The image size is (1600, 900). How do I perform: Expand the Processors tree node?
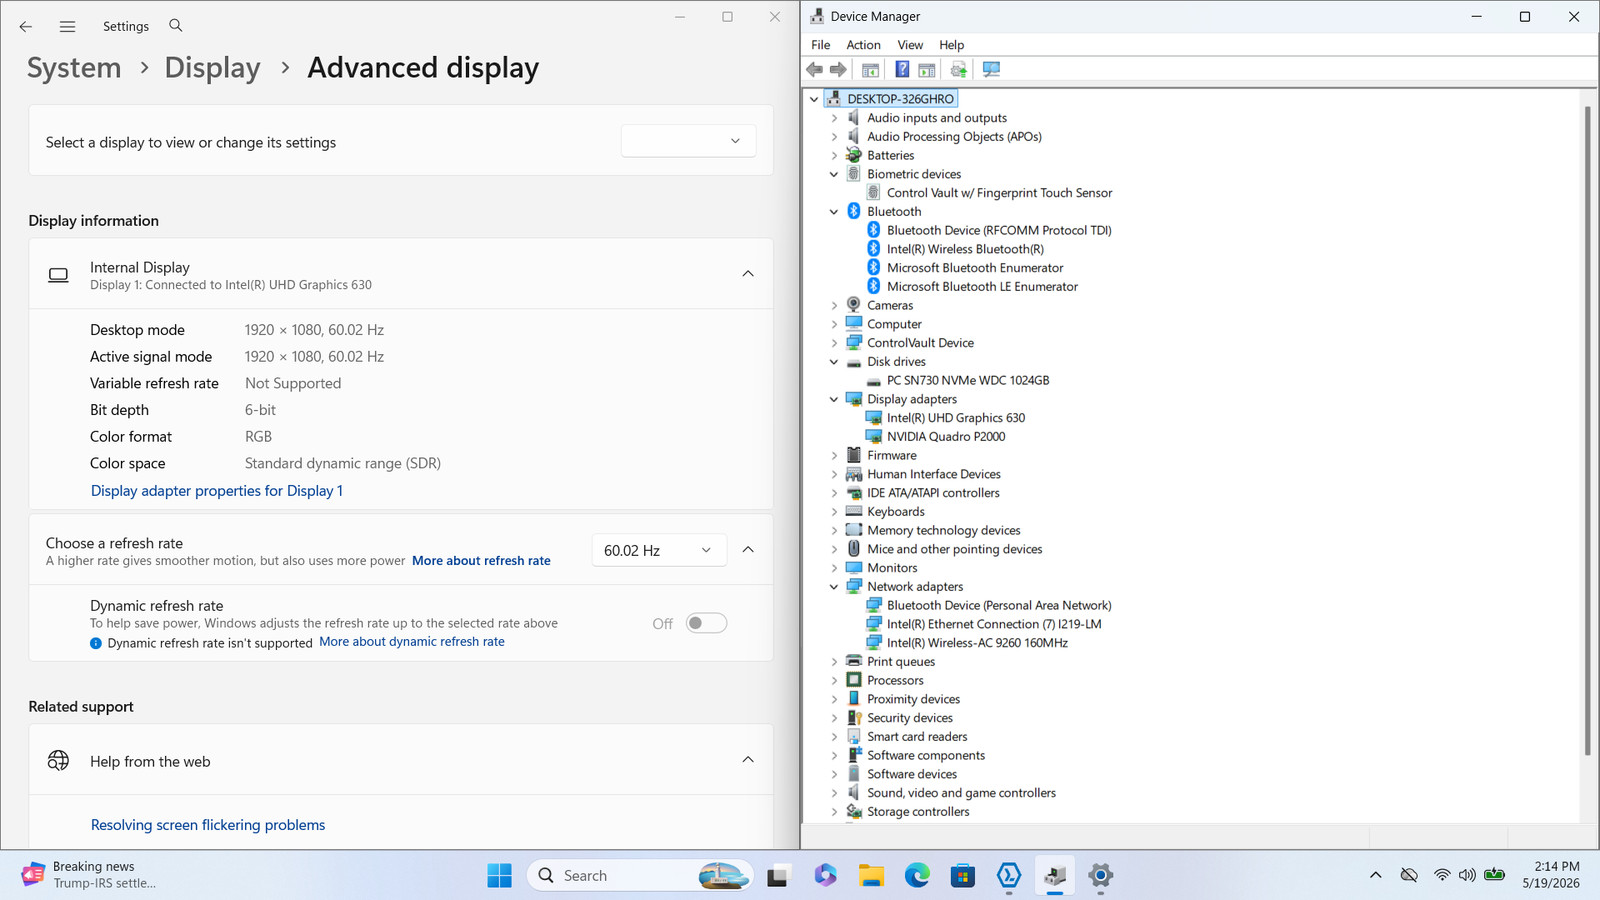click(x=835, y=680)
